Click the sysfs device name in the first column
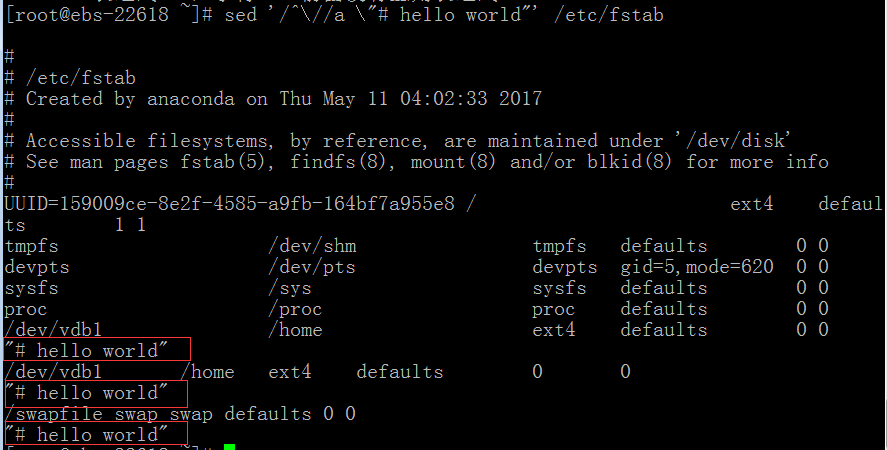Screen dimensions: 887x450 [x=32, y=288]
